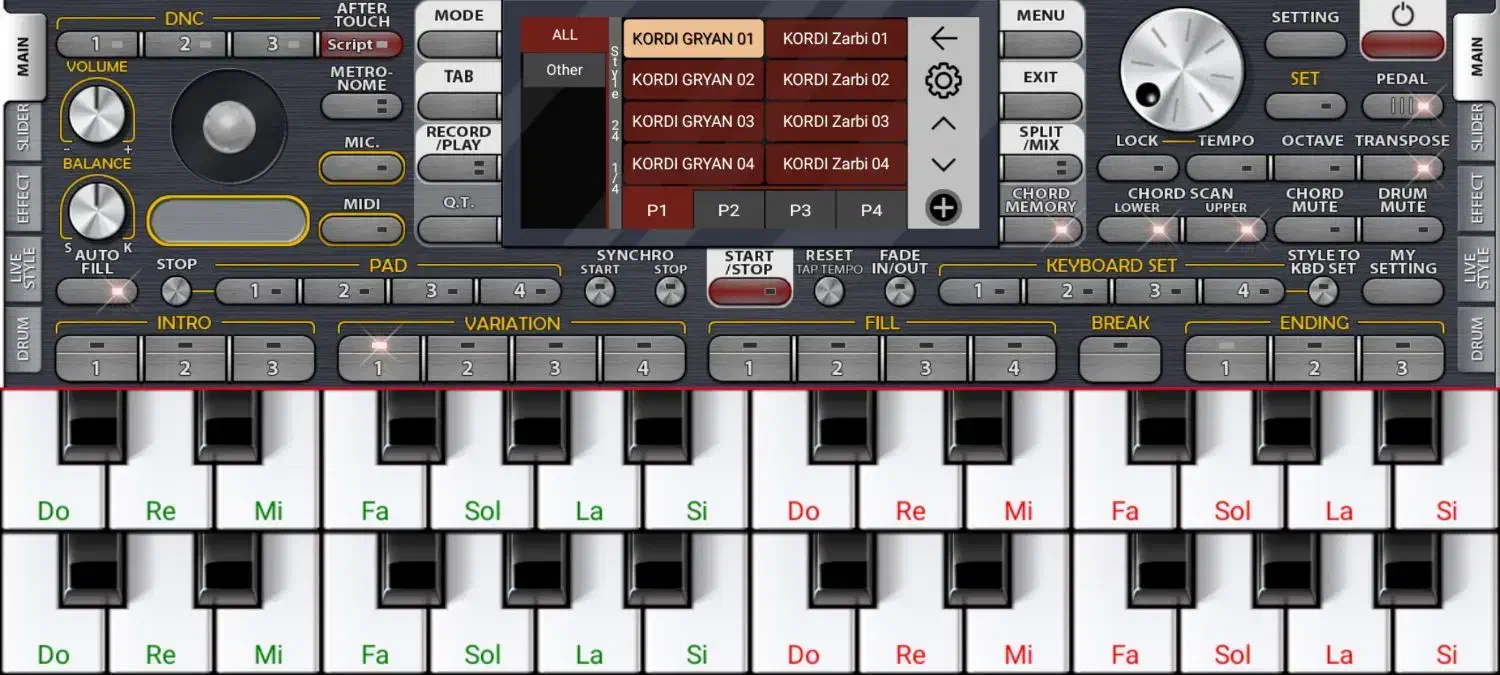Open page P4 in style list

tap(872, 210)
